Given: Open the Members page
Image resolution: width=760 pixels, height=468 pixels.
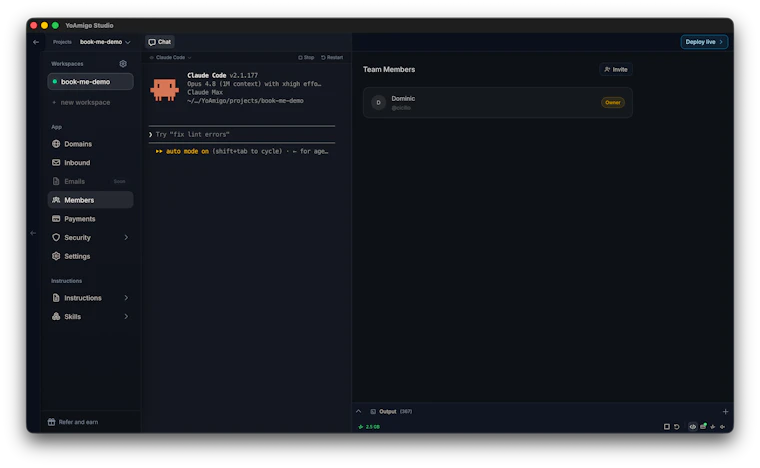Looking at the screenshot, I should pos(91,200).
